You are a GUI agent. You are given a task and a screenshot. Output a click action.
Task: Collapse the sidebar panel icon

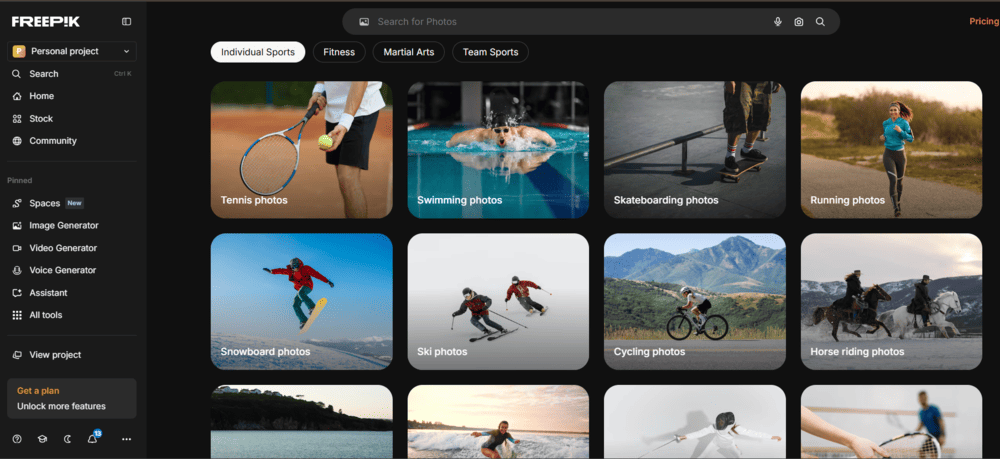pos(126,22)
